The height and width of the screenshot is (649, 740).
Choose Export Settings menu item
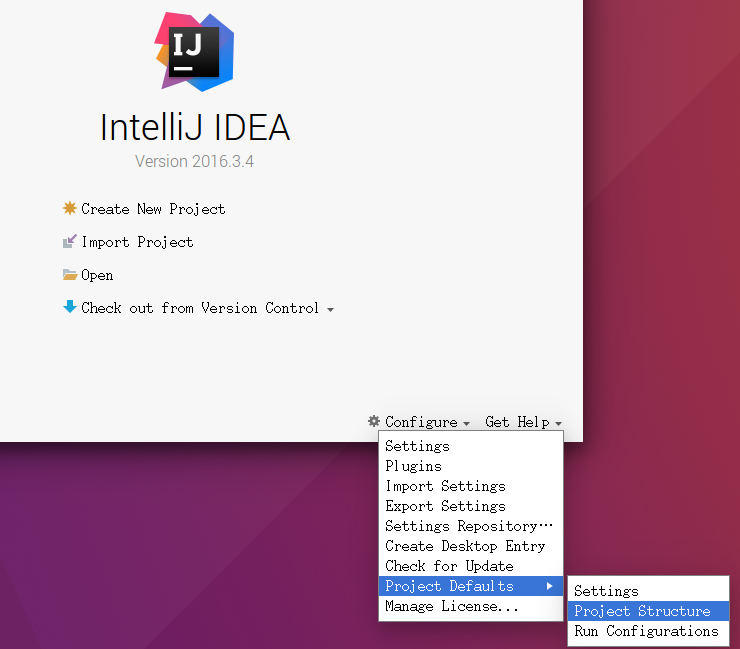click(471, 506)
